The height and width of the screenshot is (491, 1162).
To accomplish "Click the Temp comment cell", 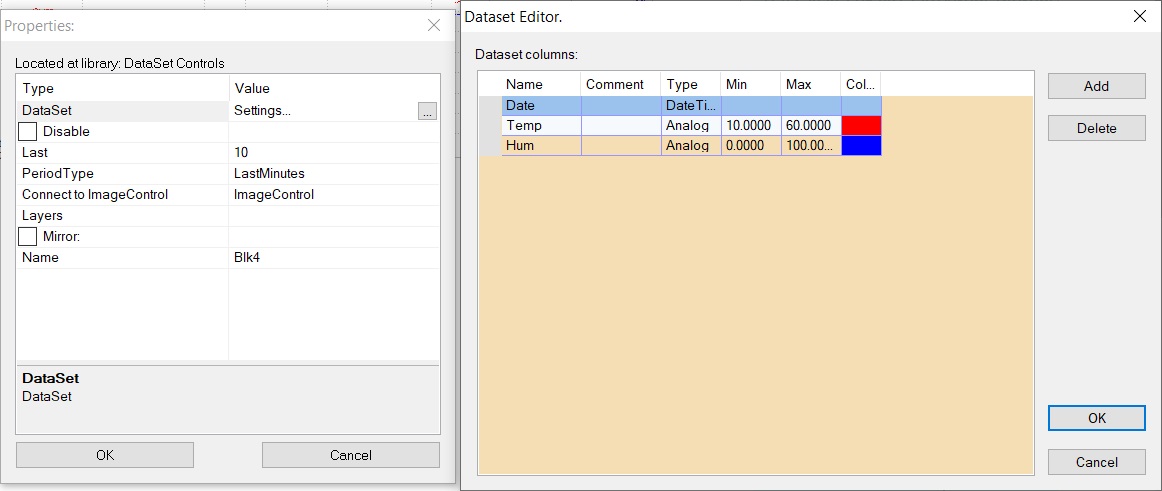I will point(621,126).
